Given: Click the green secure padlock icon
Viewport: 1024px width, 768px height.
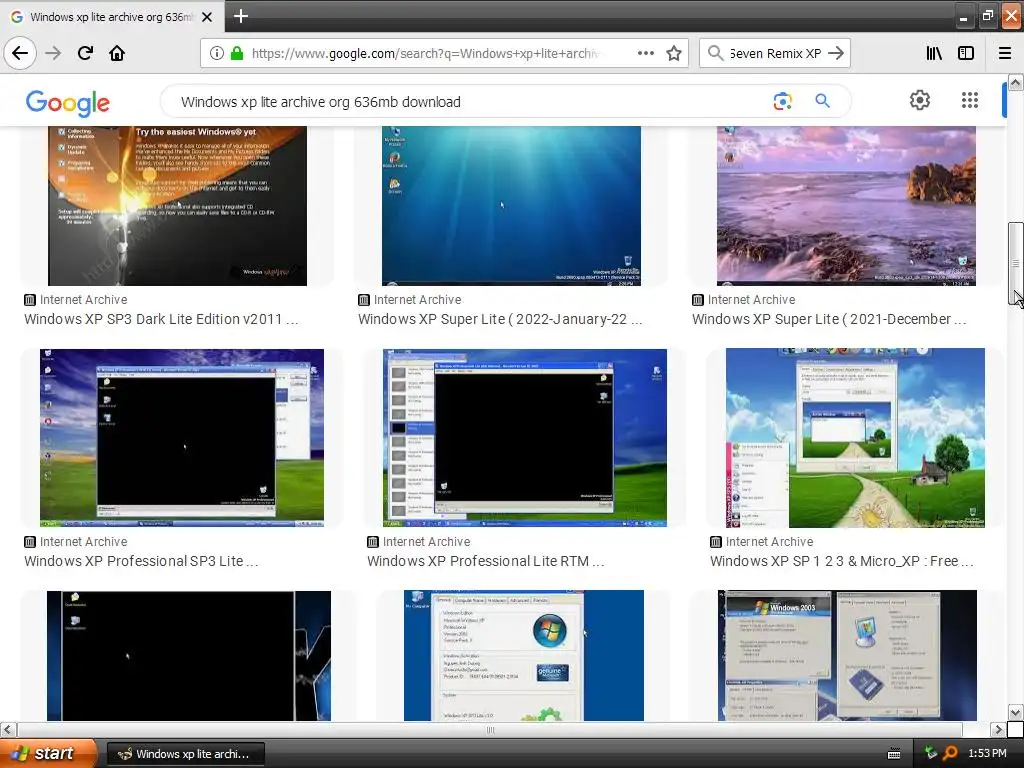Looking at the screenshot, I should click(237, 53).
